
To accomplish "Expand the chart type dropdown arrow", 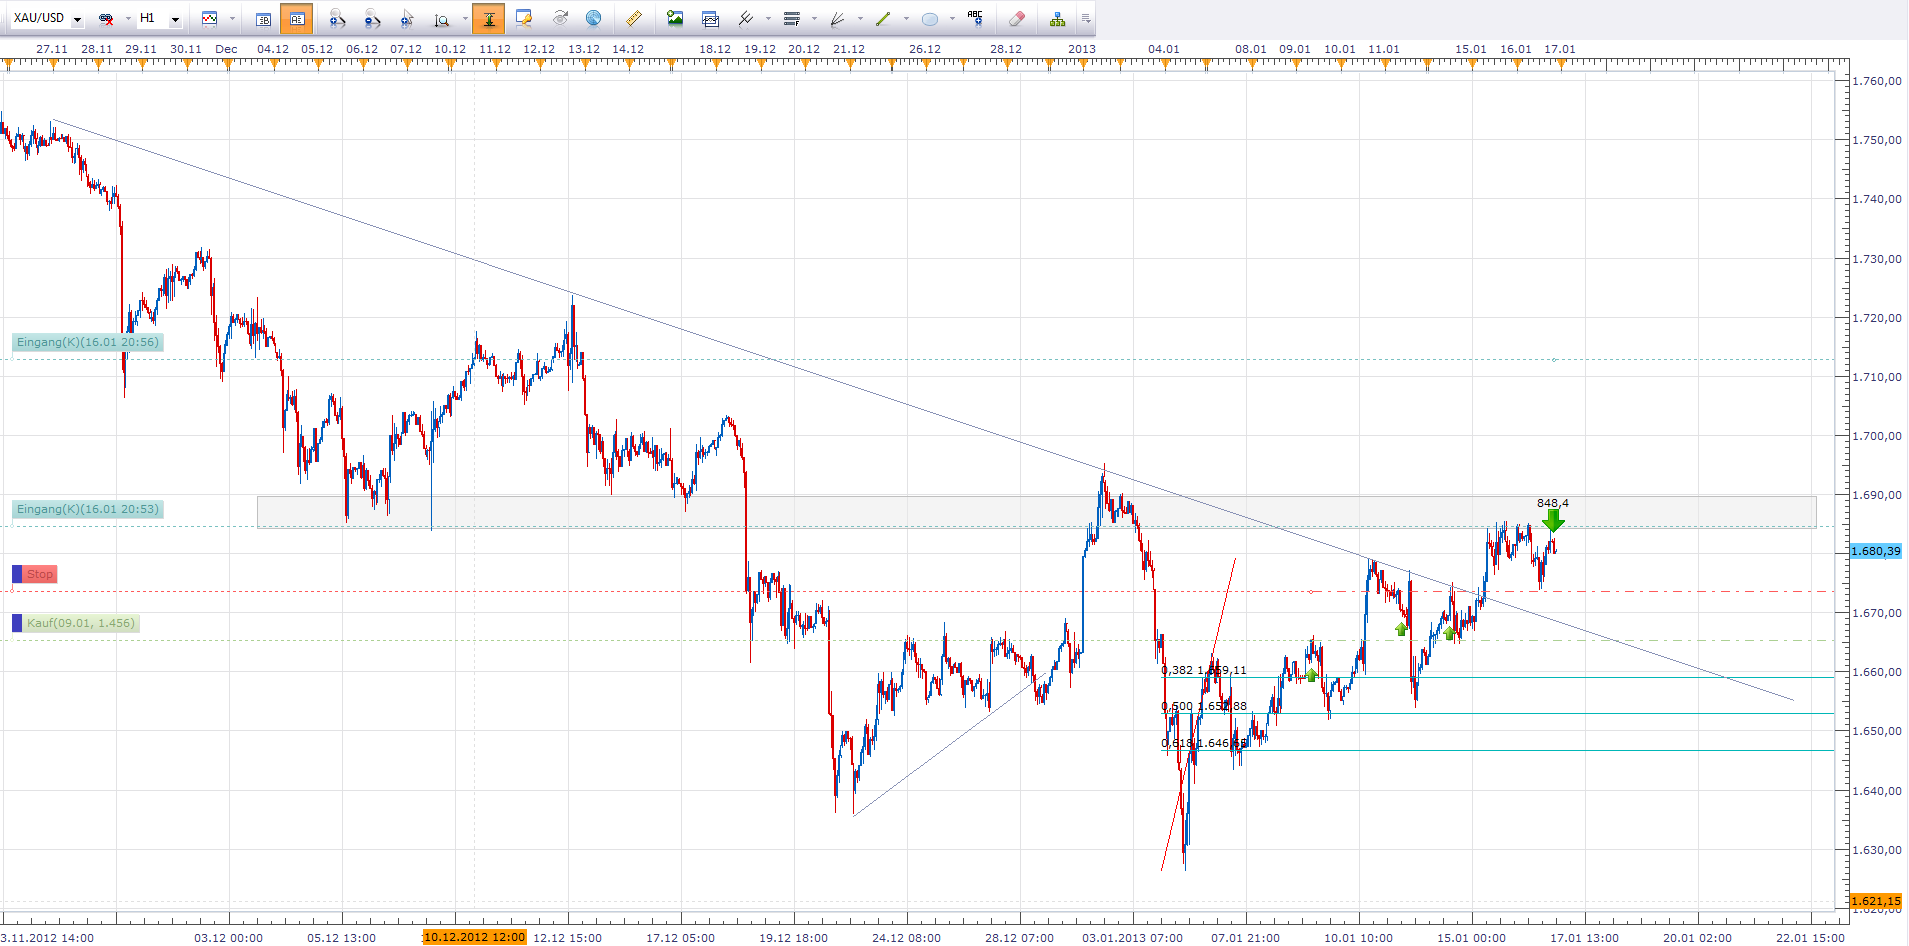I will [232, 19].
